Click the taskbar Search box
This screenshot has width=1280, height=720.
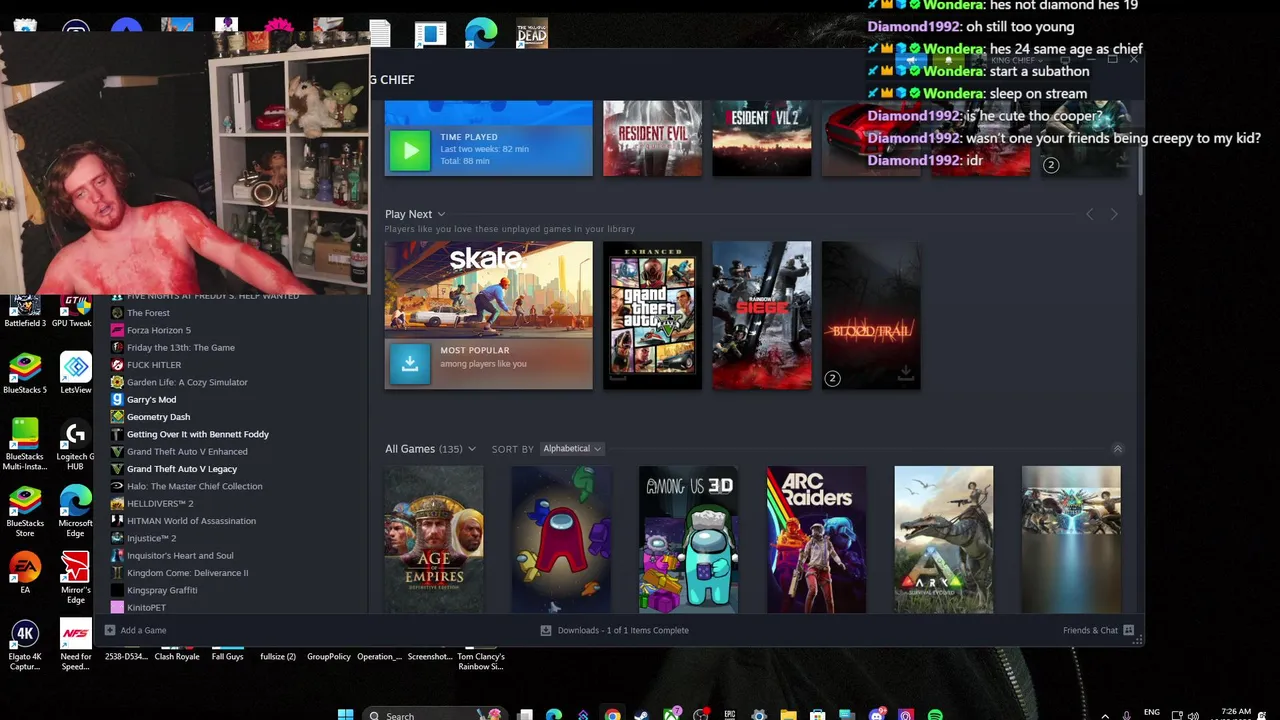click(x=434, y=714)
